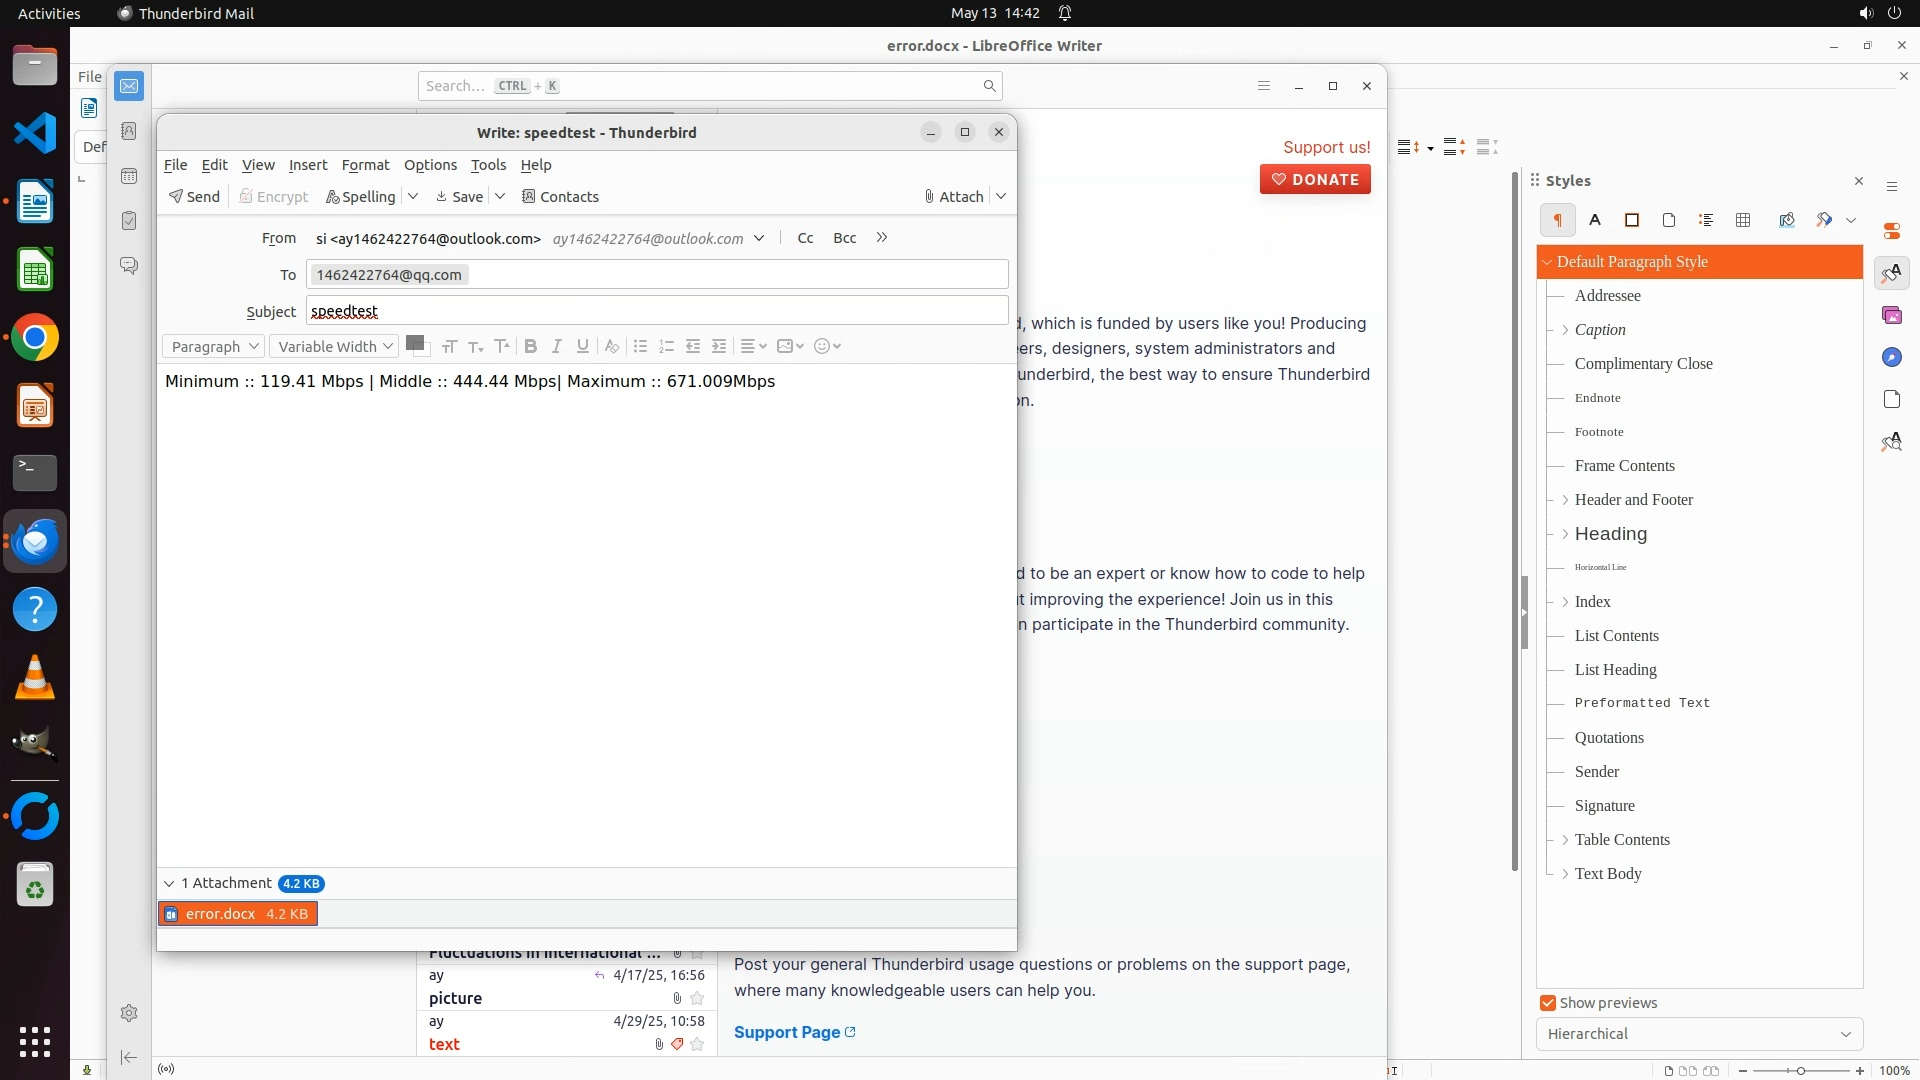Open Thunderbird address book sidebar icon
Viewport: 1920px width, 1080px height.
click(x=129, y=131)
